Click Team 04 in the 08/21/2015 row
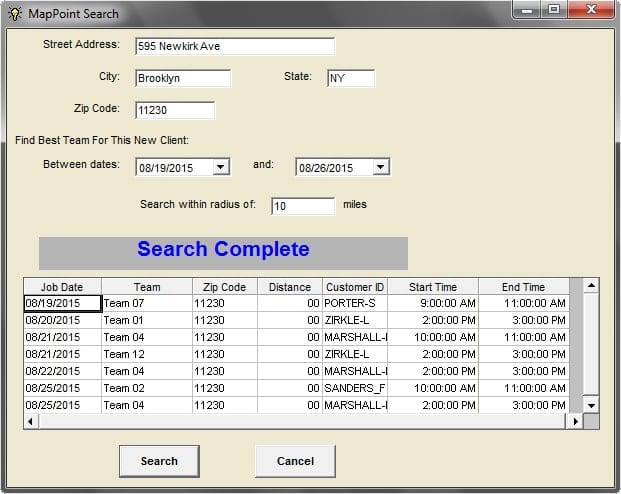 click(147, 337)
